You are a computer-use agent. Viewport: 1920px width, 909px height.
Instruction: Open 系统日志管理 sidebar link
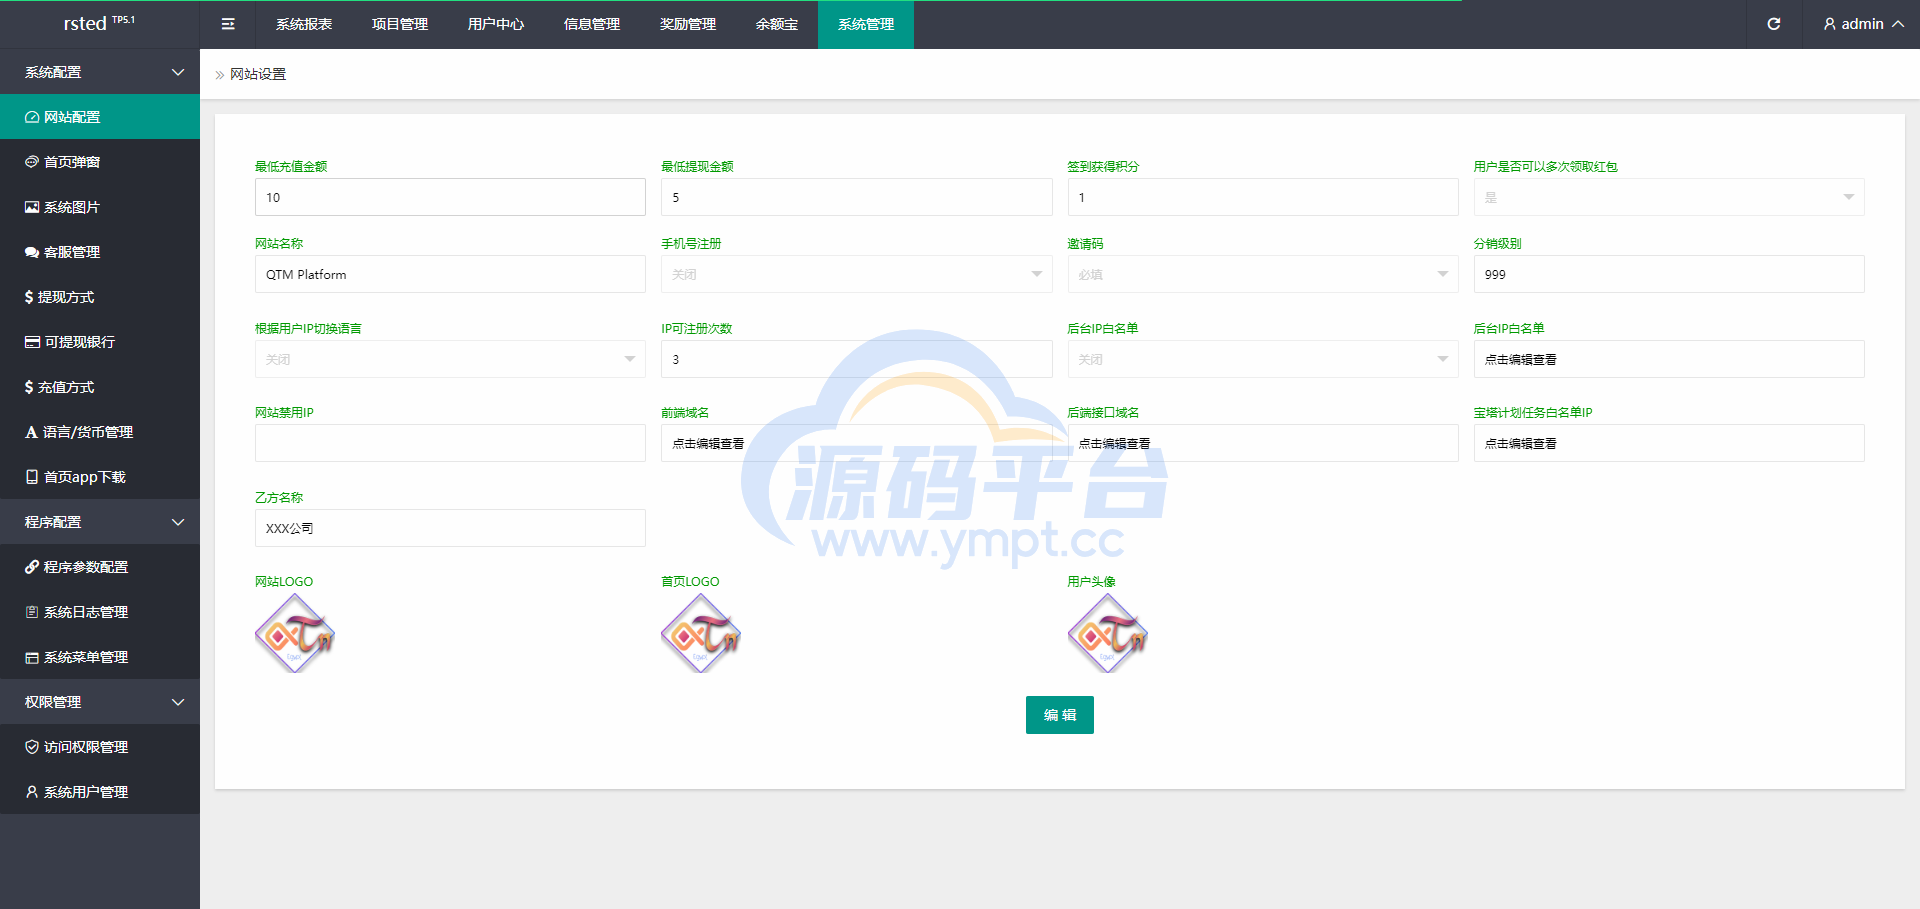(x=100, y=612)
